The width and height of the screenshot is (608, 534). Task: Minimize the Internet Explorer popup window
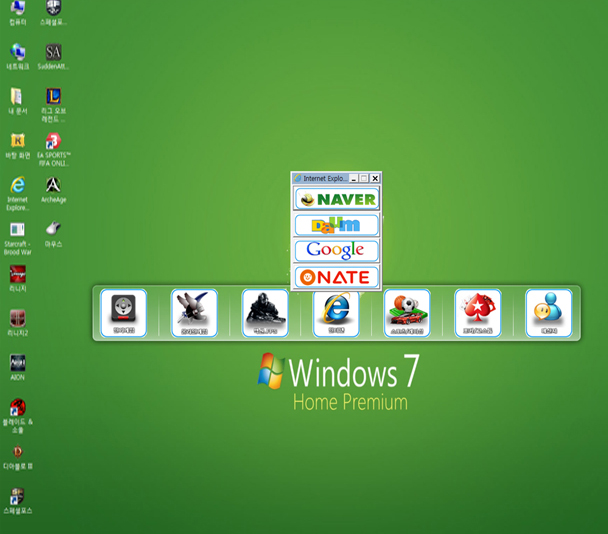(353, 178)
